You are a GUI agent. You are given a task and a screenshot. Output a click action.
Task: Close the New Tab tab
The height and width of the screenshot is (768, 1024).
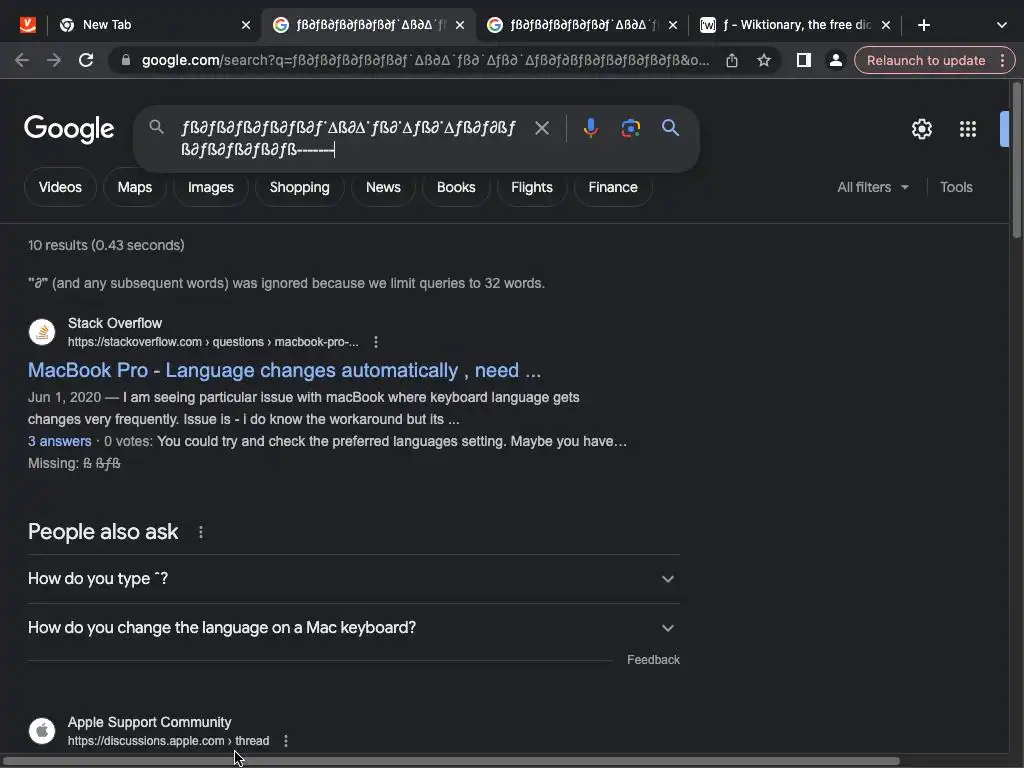click(x=246, y=25)
